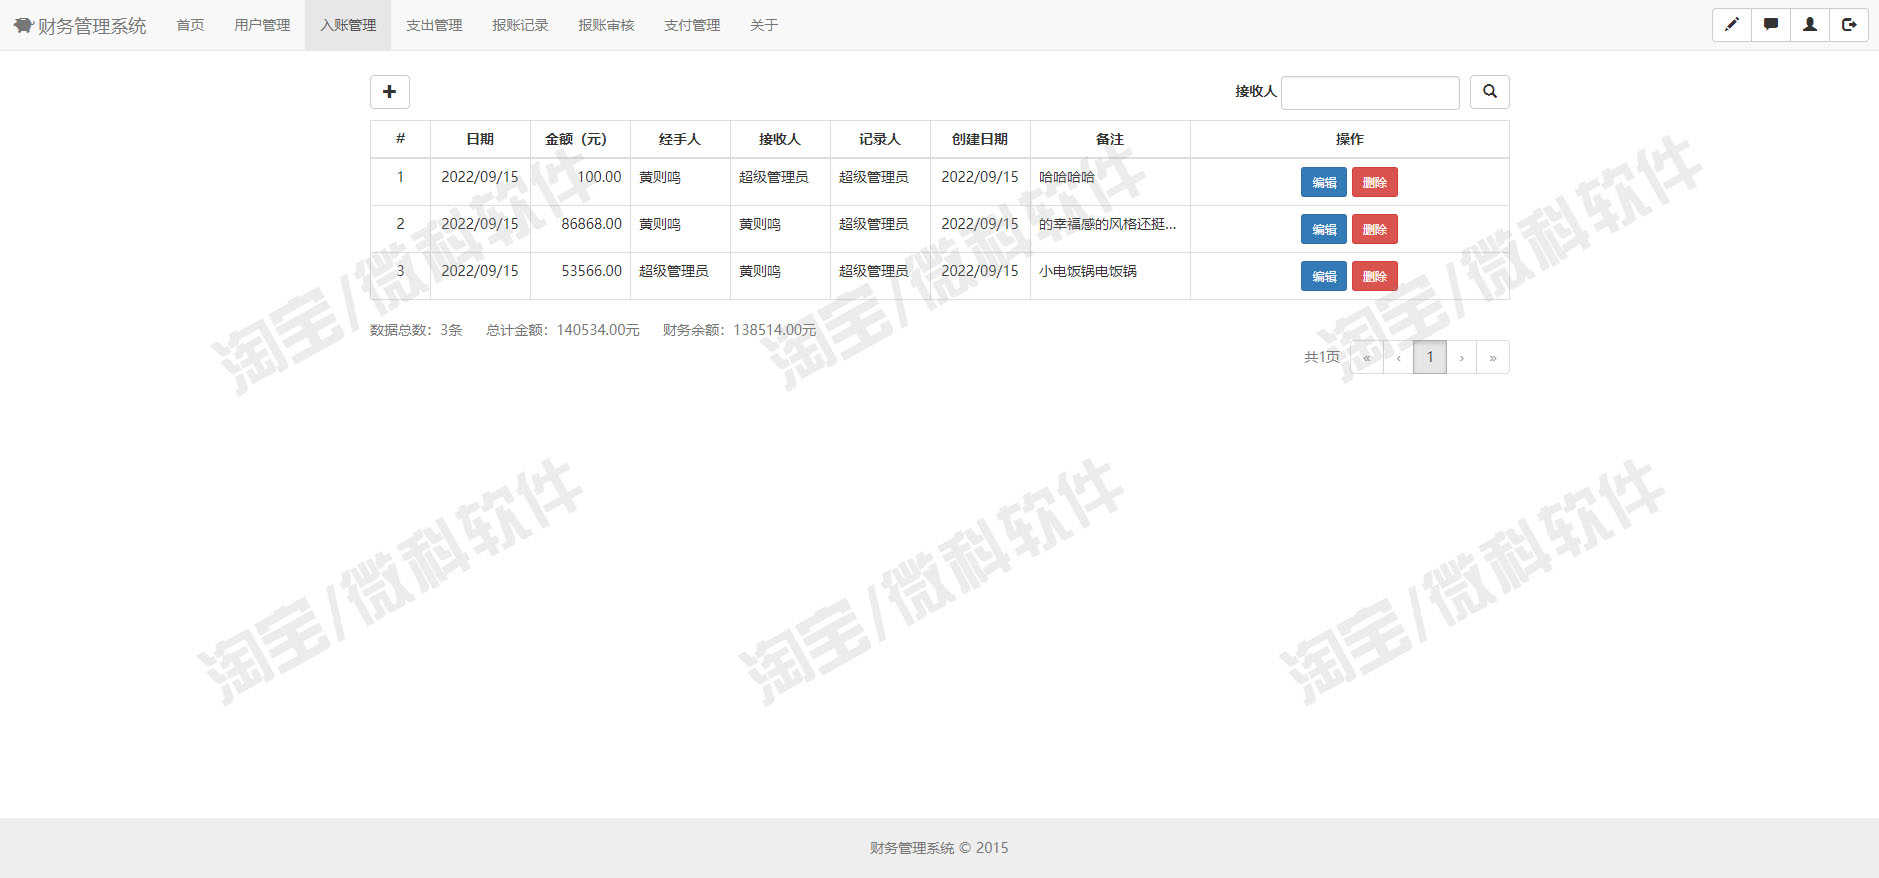Open the 用户管理 menu item
Screen dimensions: 1879x878
262,25
